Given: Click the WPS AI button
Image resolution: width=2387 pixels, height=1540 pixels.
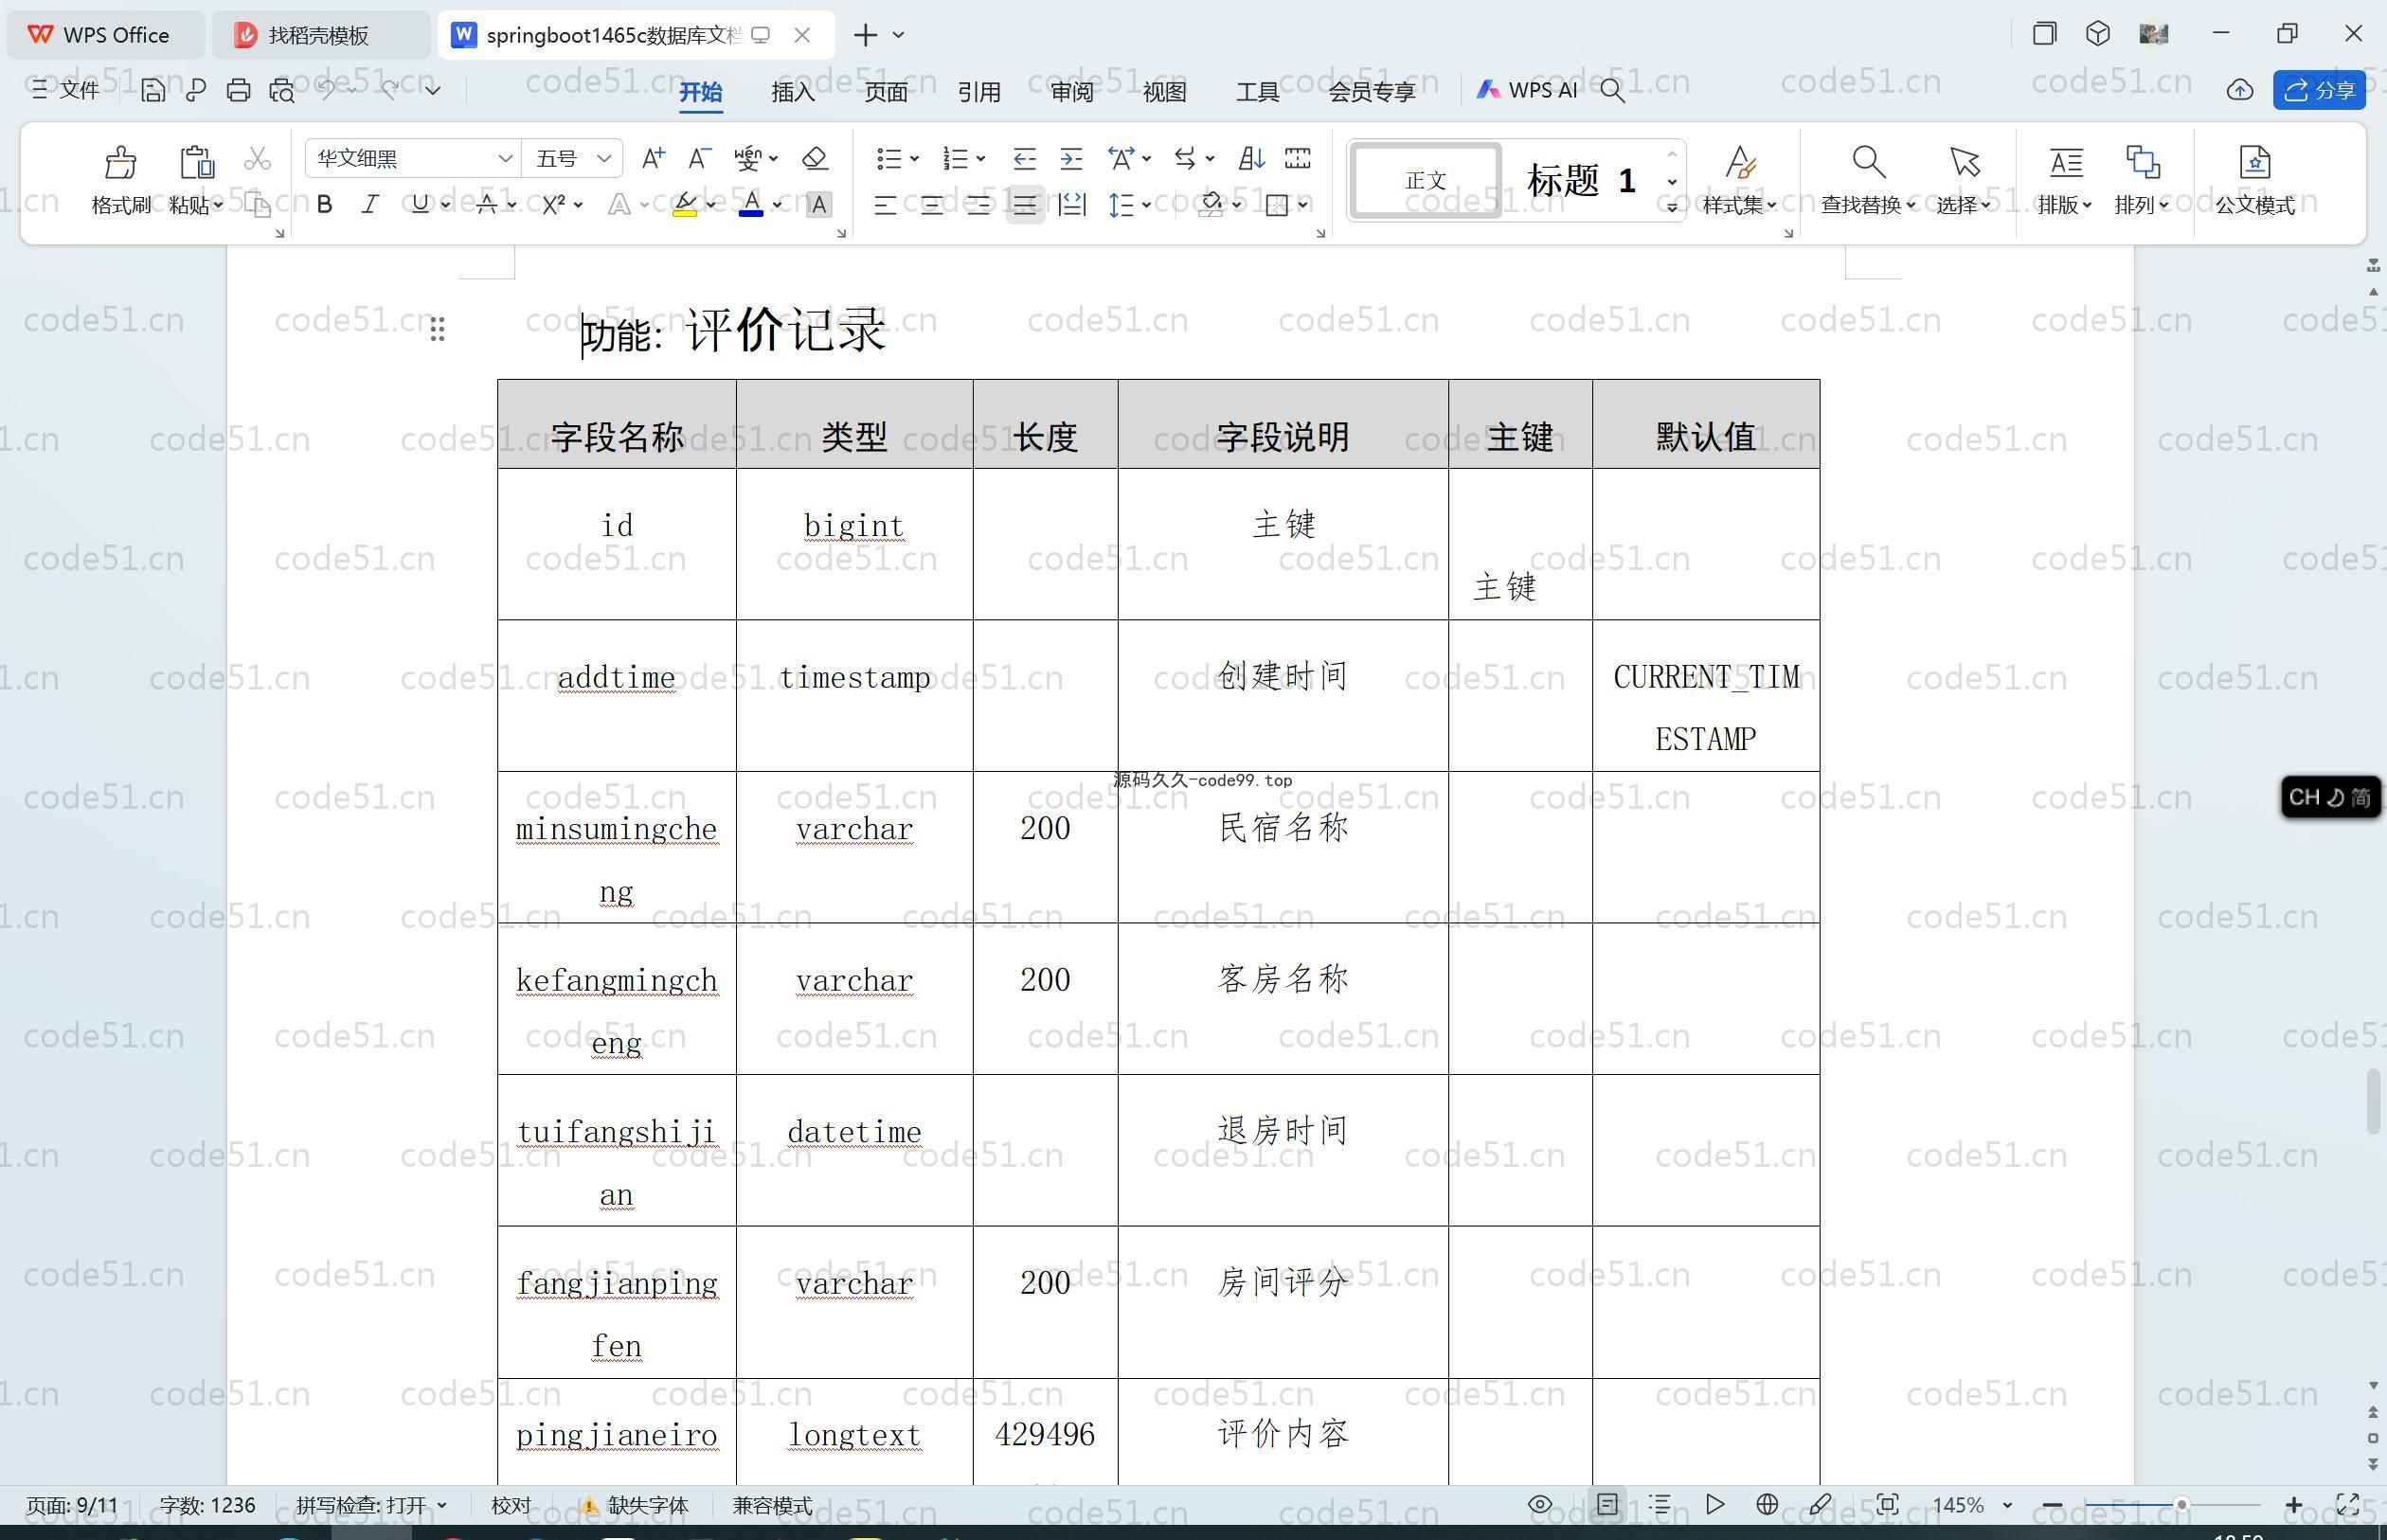Looking at the screenshot, I should click(1526, 90).
